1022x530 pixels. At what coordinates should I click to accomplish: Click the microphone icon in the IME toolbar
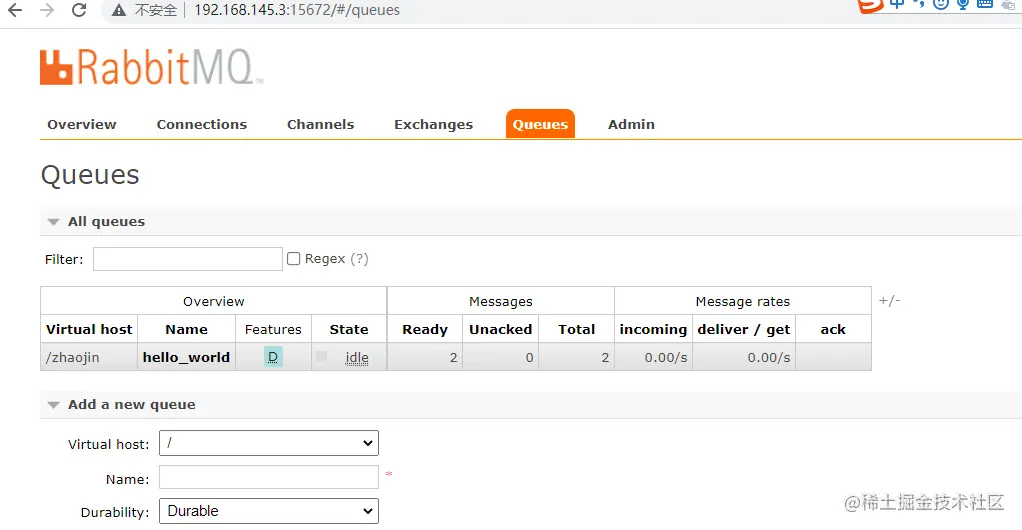click(x=963, y=5)
